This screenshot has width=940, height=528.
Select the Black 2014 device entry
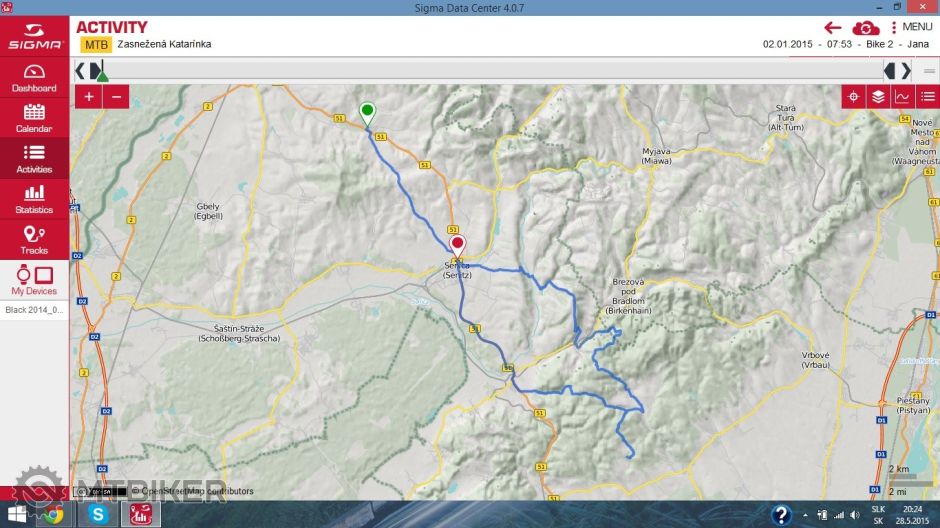click(34, 310)
